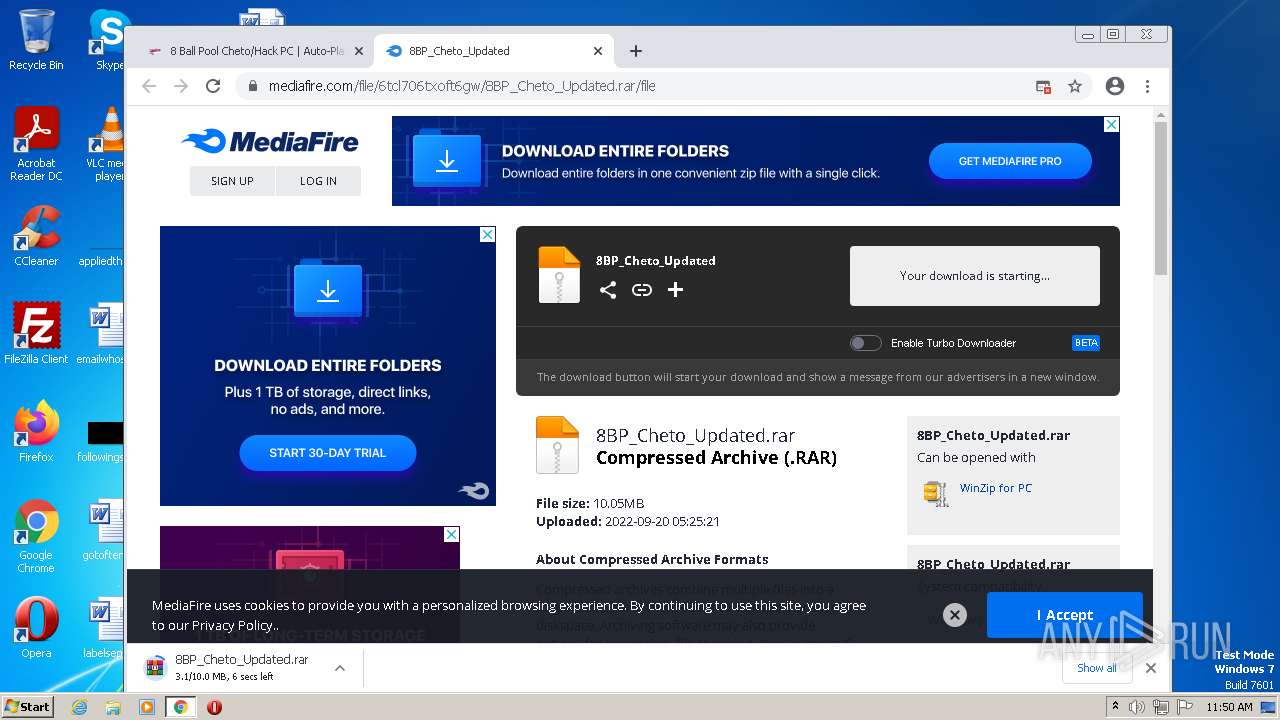Open VLC media player desktop icon
Viewport: 1280px width, 720px height.
pos(105,143)
